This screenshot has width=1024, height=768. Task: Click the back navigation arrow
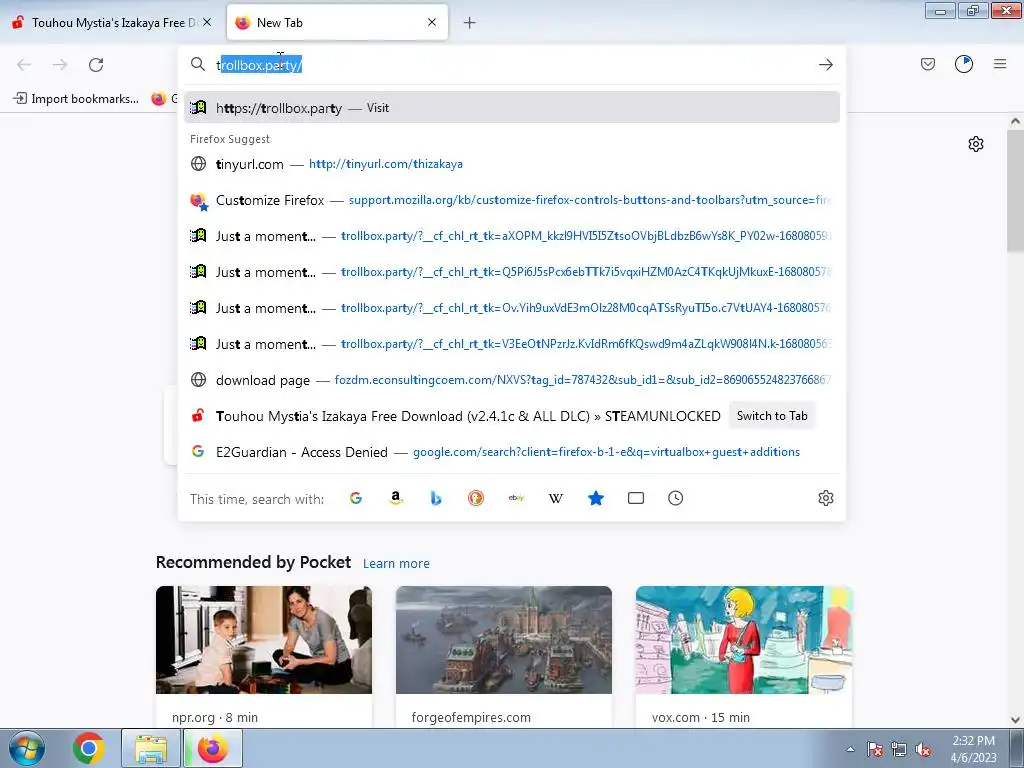point(24,65)
